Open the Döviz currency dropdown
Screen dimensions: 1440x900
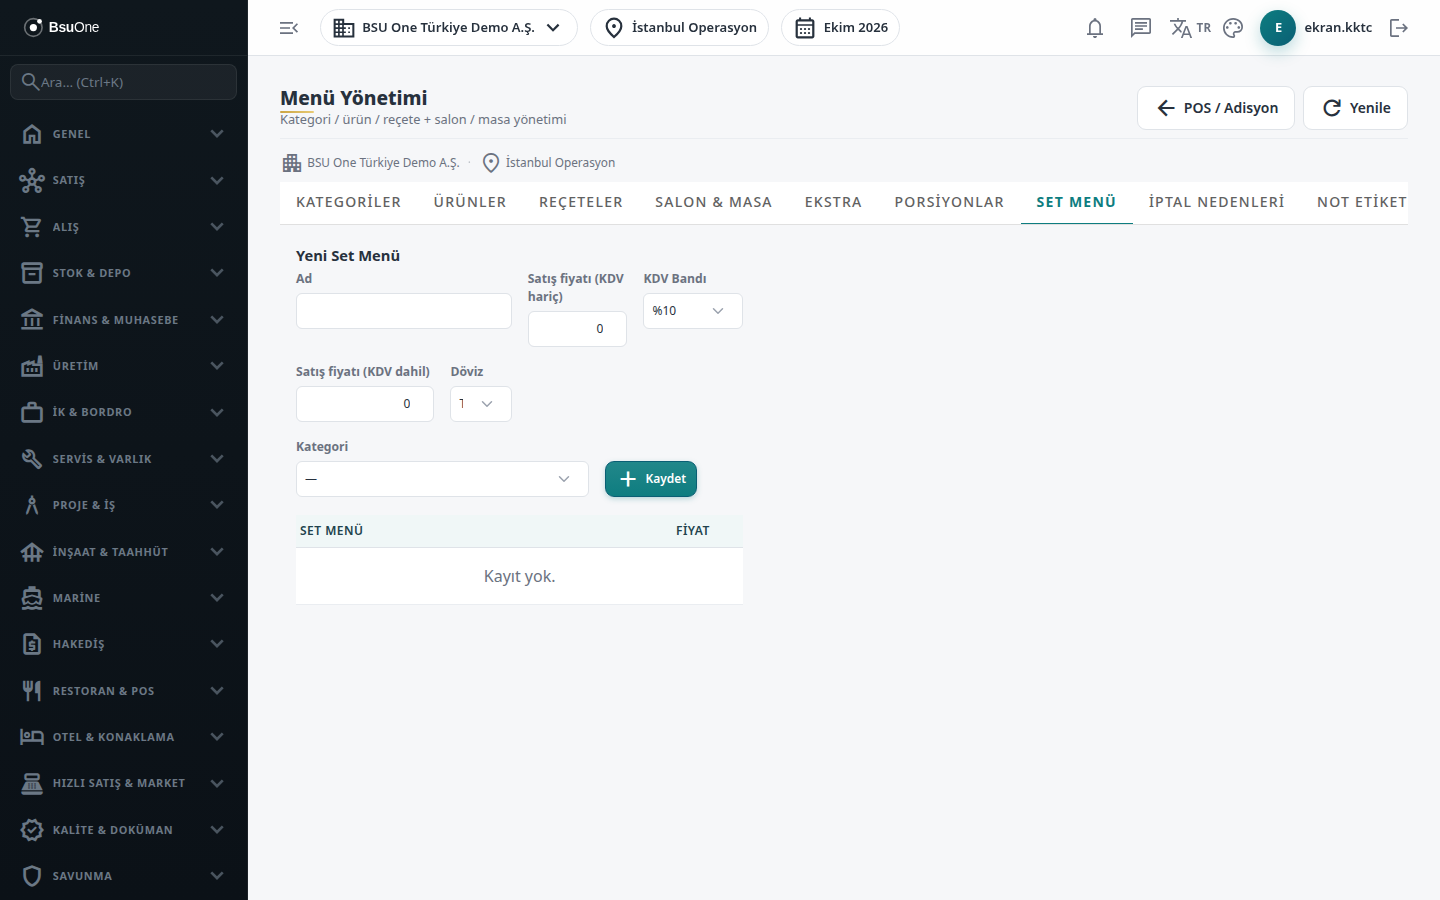pos(481,404)
